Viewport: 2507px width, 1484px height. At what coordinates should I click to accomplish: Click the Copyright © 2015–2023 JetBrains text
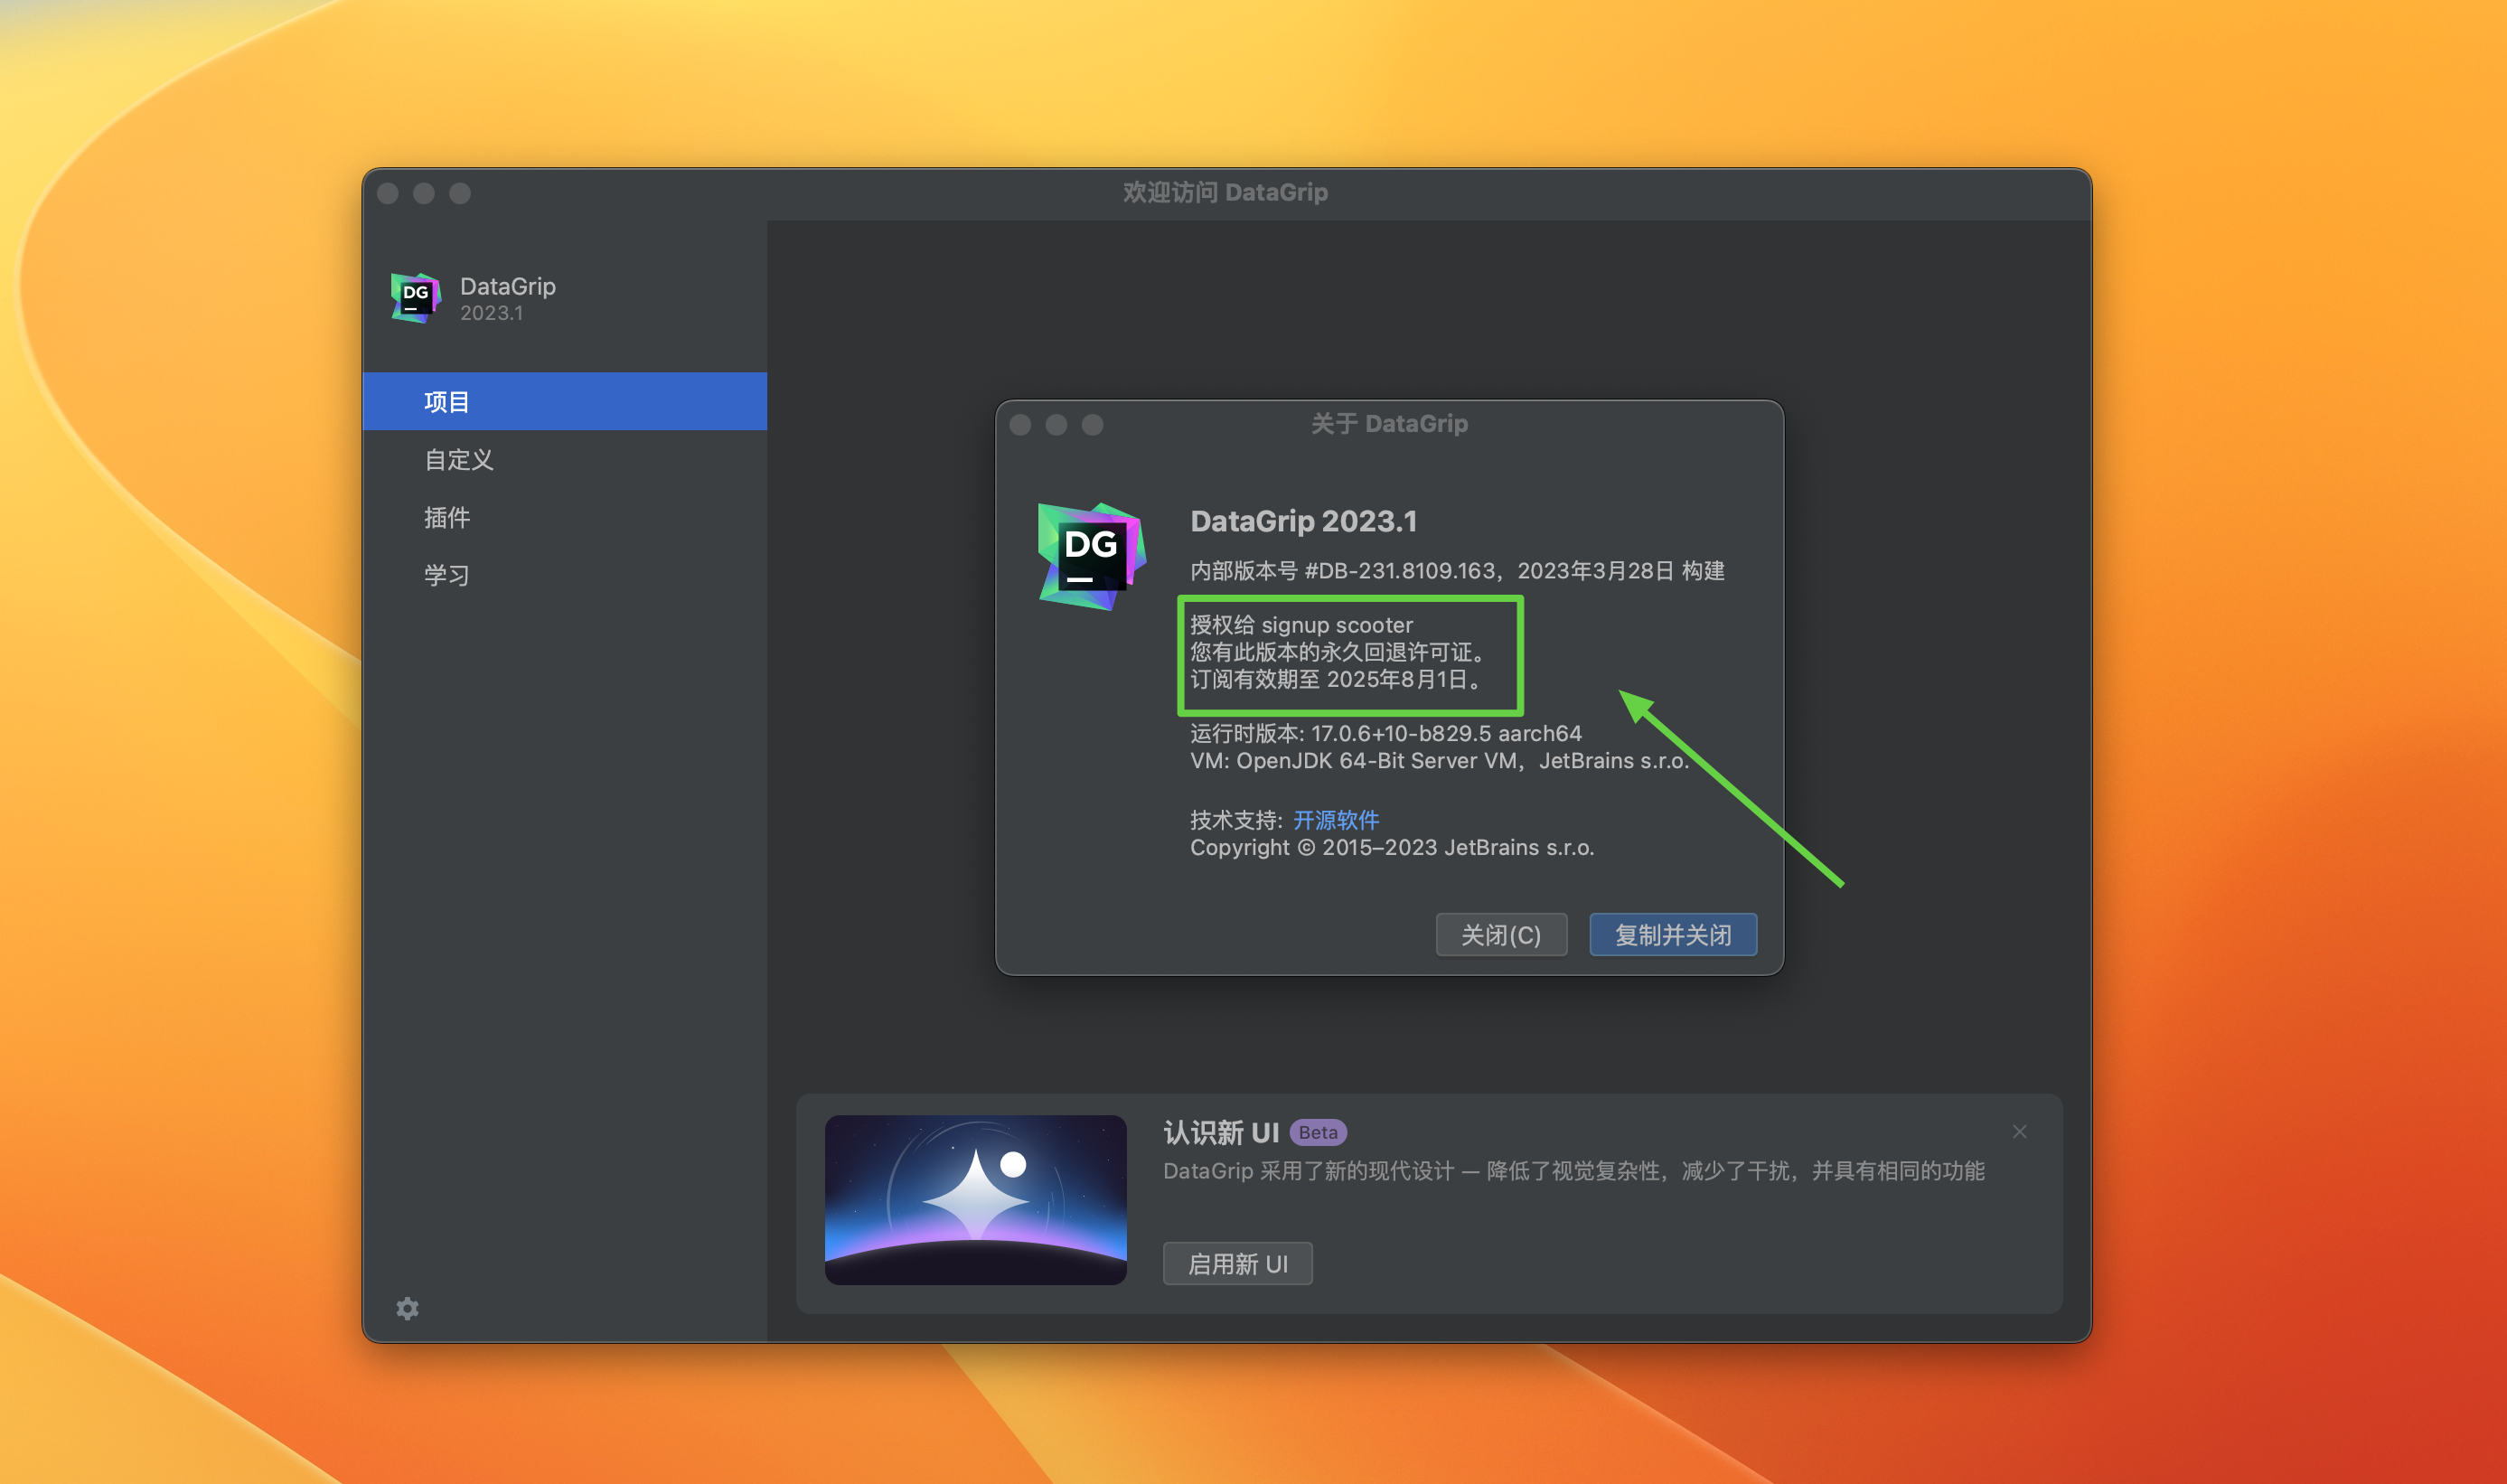(x=1392, y=847)
